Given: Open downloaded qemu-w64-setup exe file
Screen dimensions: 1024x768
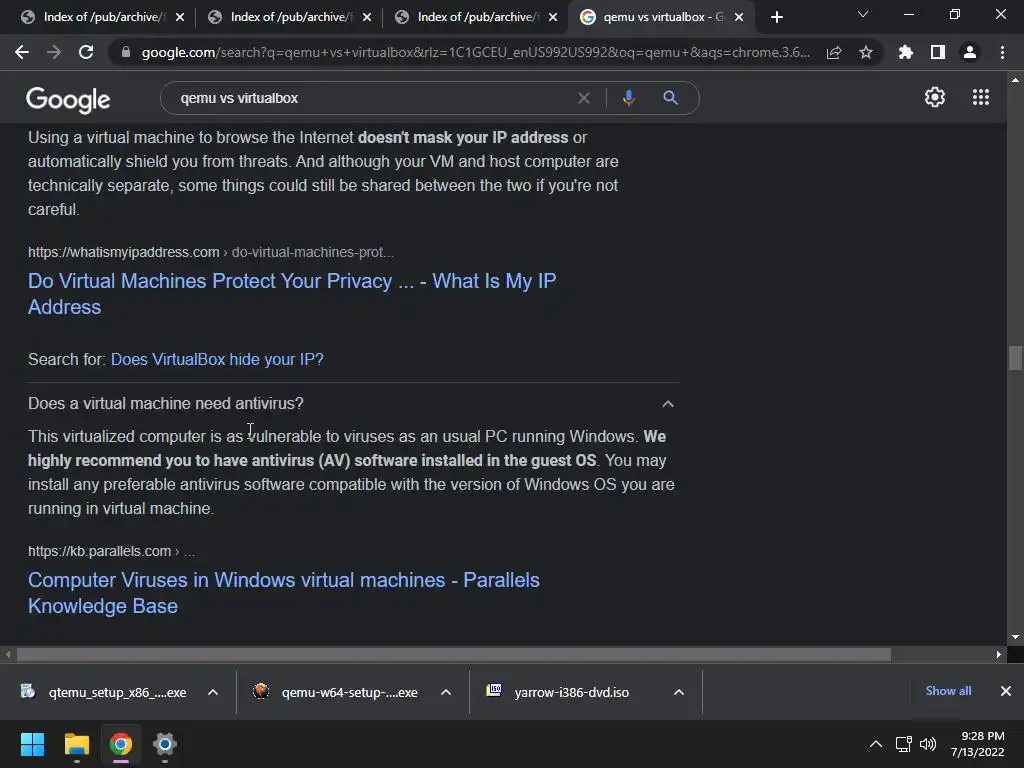Looking at the screenshot, I should point(337,692).
